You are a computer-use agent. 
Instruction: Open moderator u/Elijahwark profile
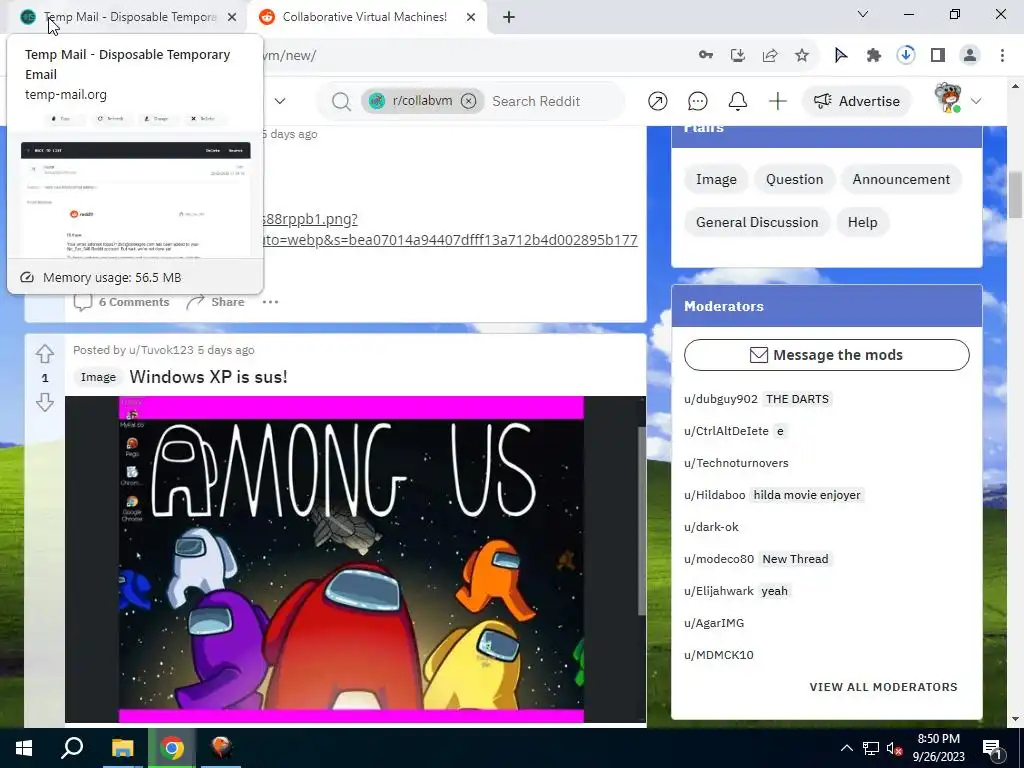pos(719,591)
